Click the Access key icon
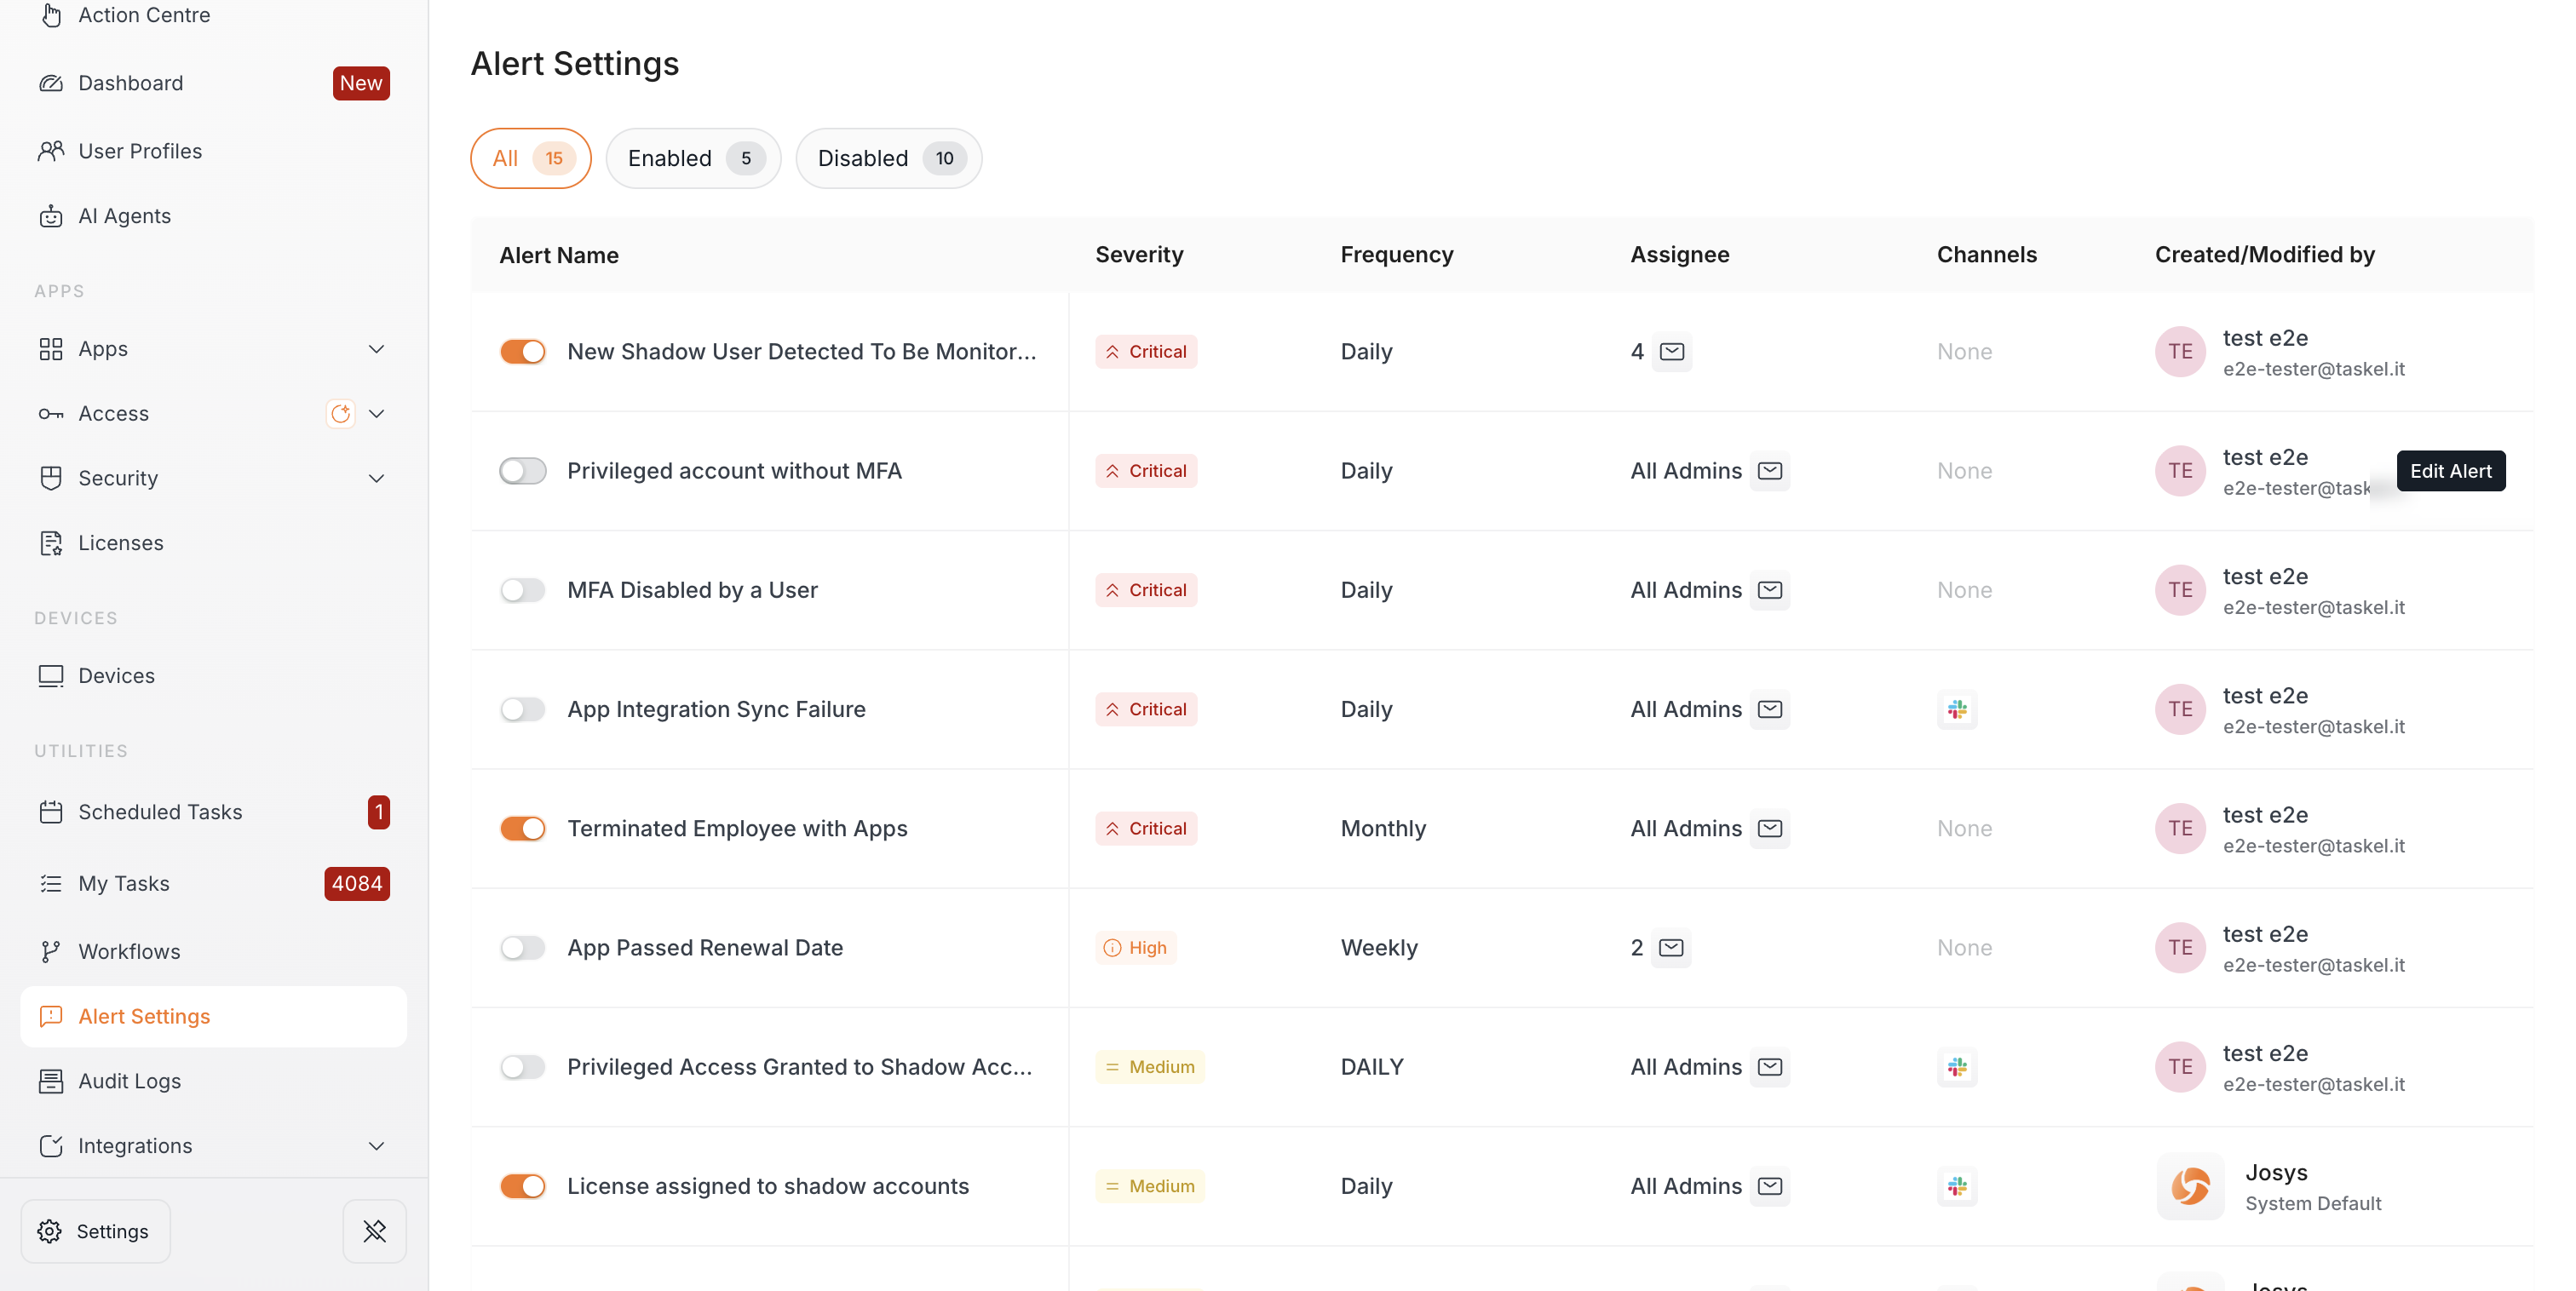Image resolution: width=2576 pixels, height=1291 pixels. (51, 414)
